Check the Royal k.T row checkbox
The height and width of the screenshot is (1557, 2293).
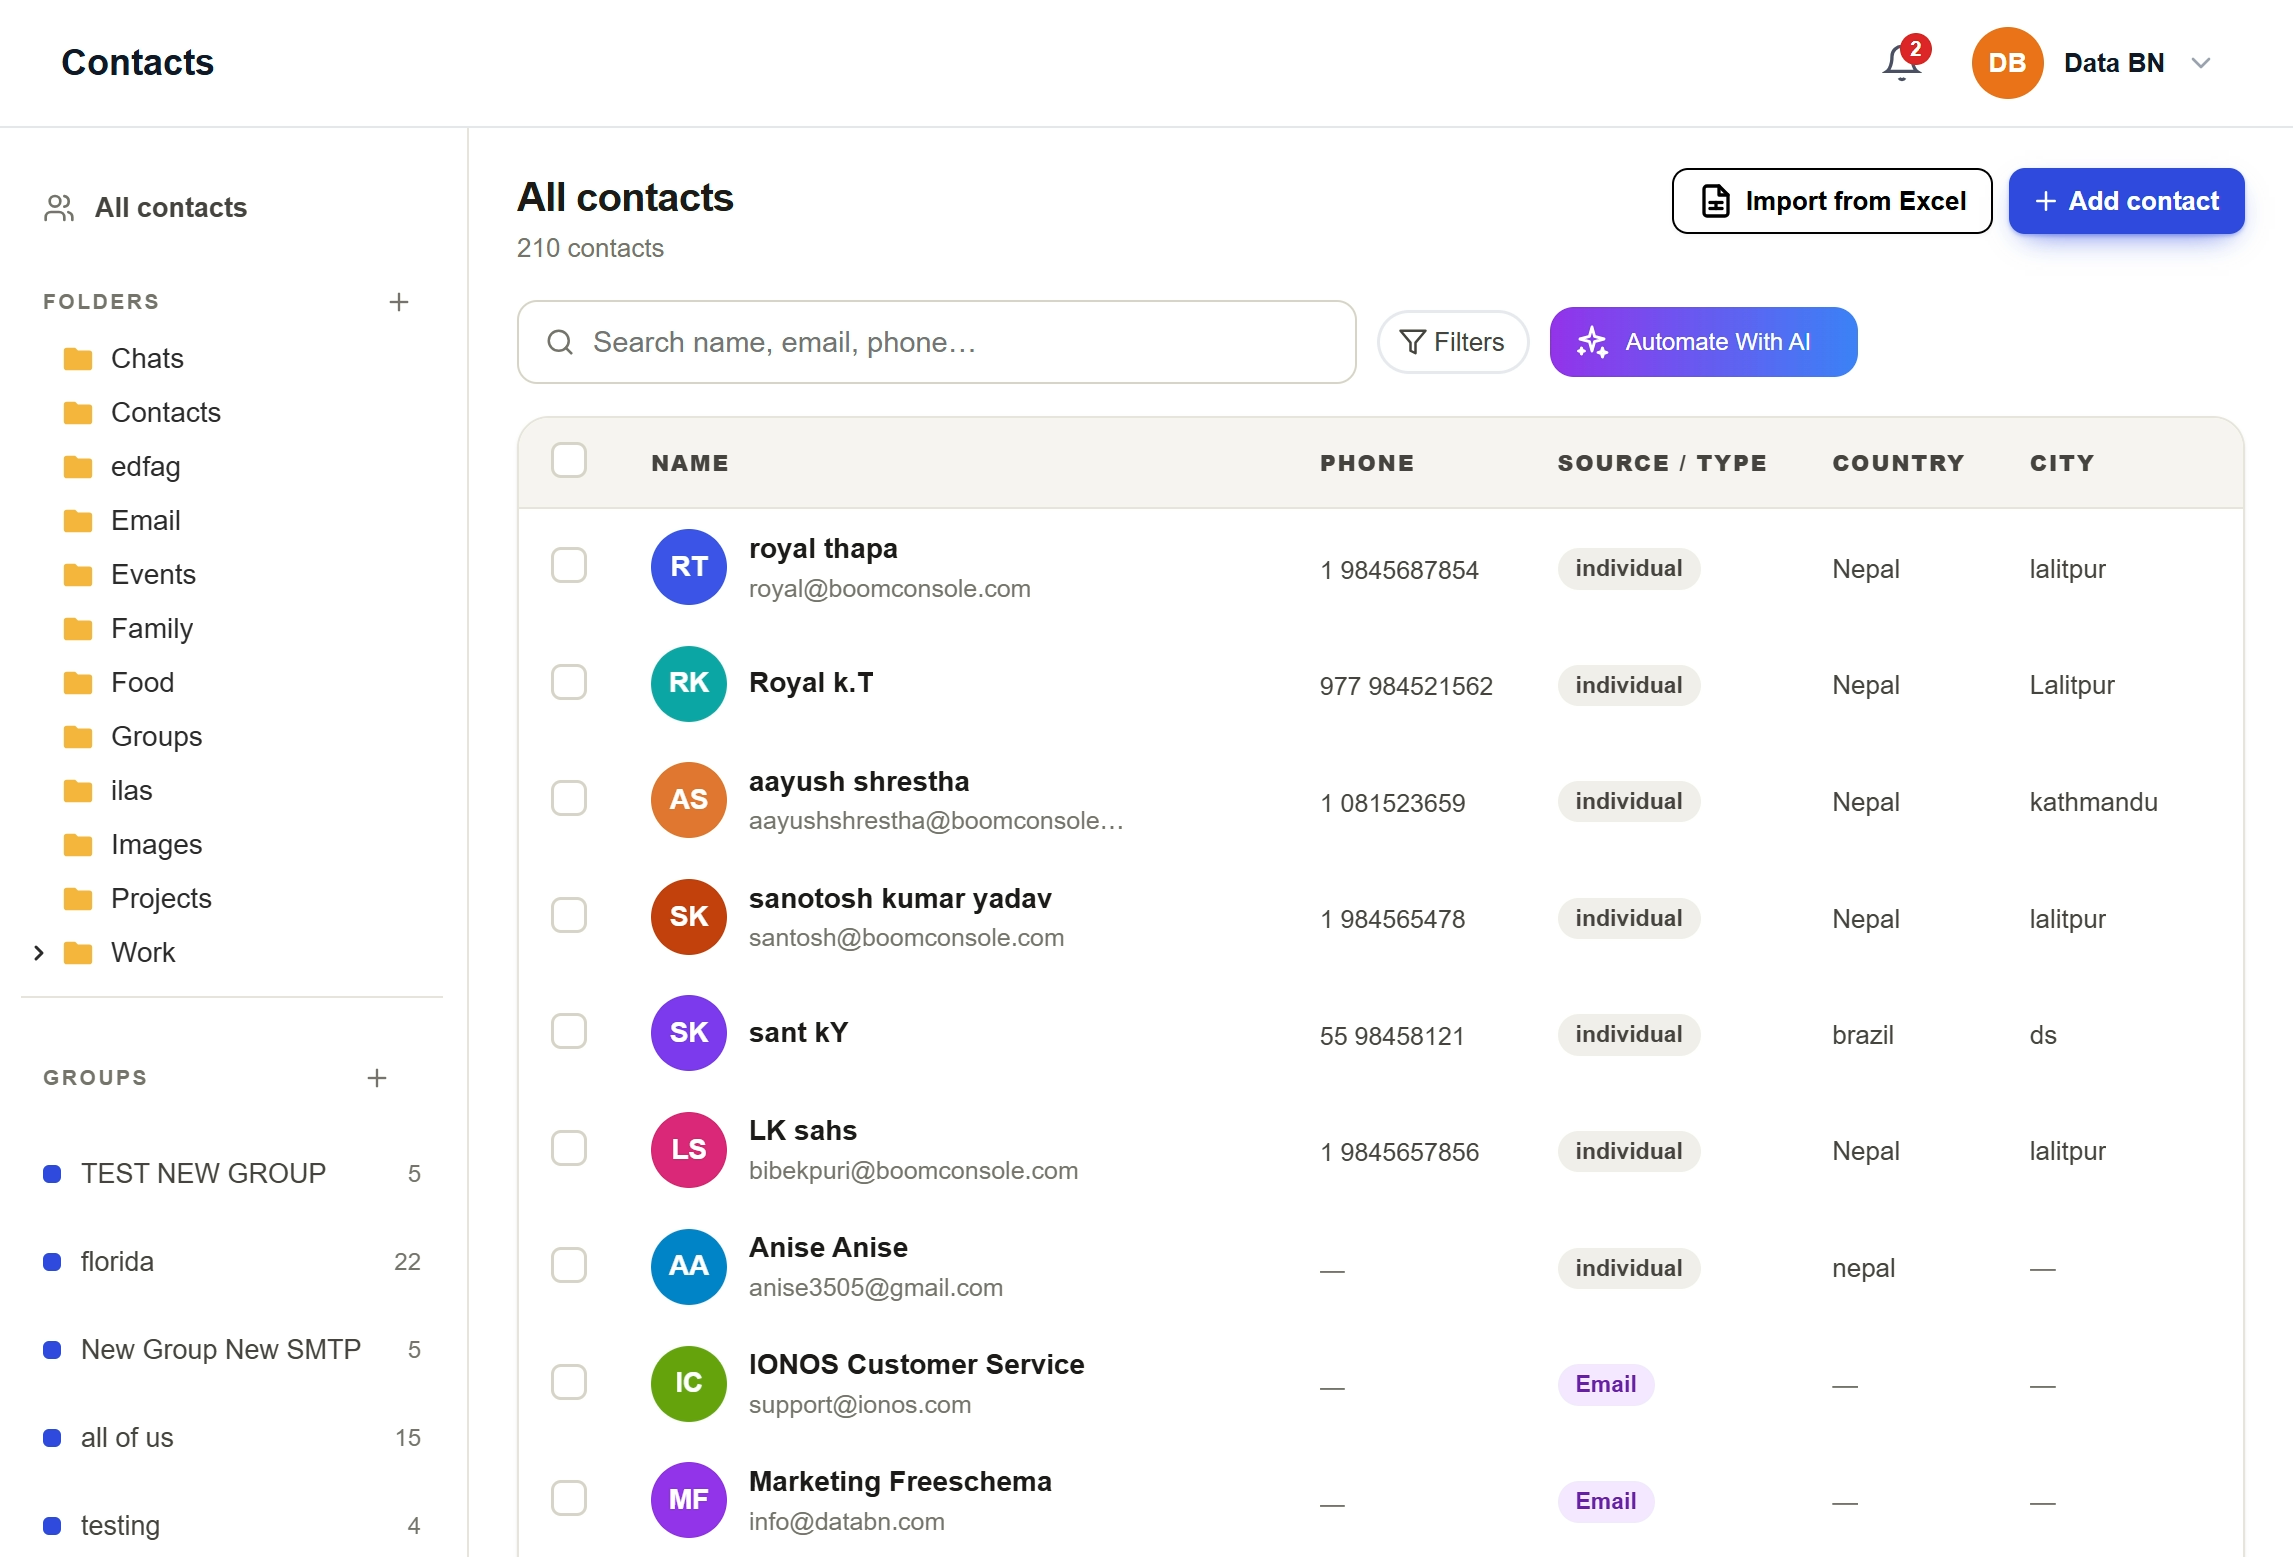pyautogui.click(x=569, y=682)
